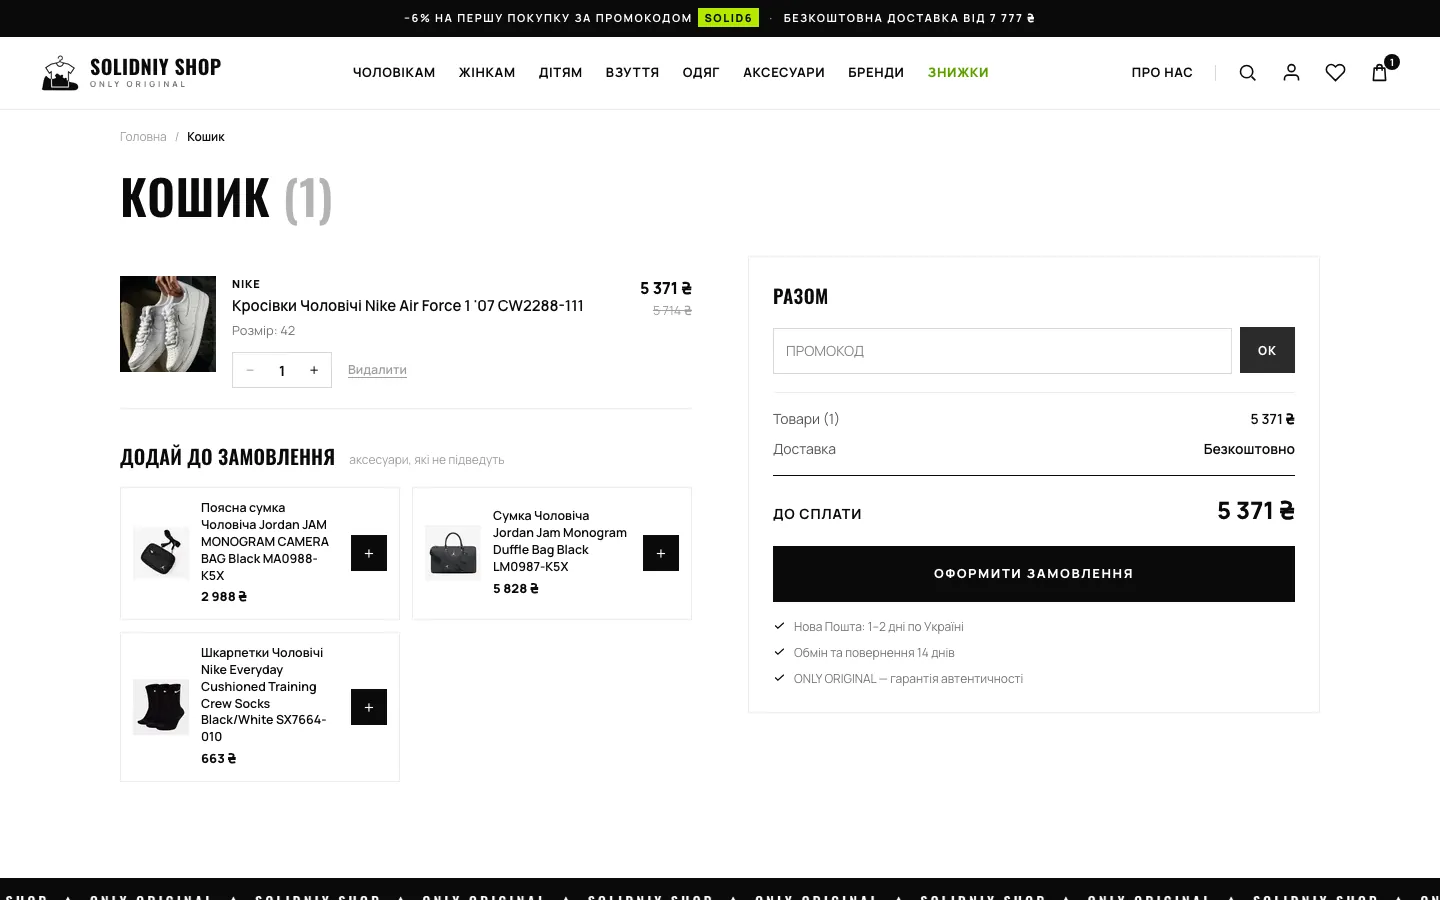The image size is (1440, 900).
Task: Open the wishlist heart icon
Action: 1335,73
